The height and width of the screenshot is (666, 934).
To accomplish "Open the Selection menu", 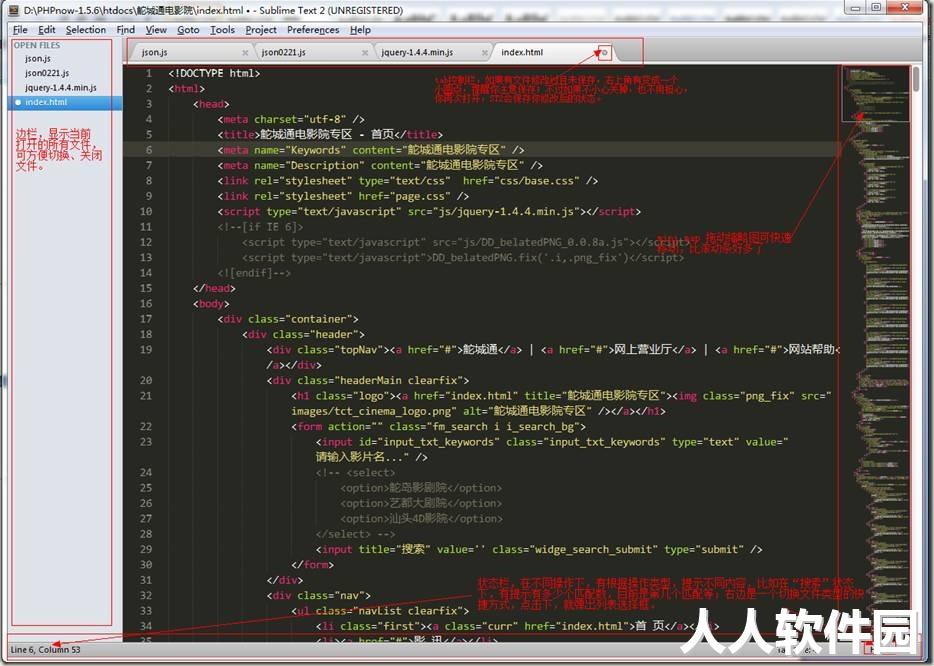I will pyautogui.click(x=86, y=30).
